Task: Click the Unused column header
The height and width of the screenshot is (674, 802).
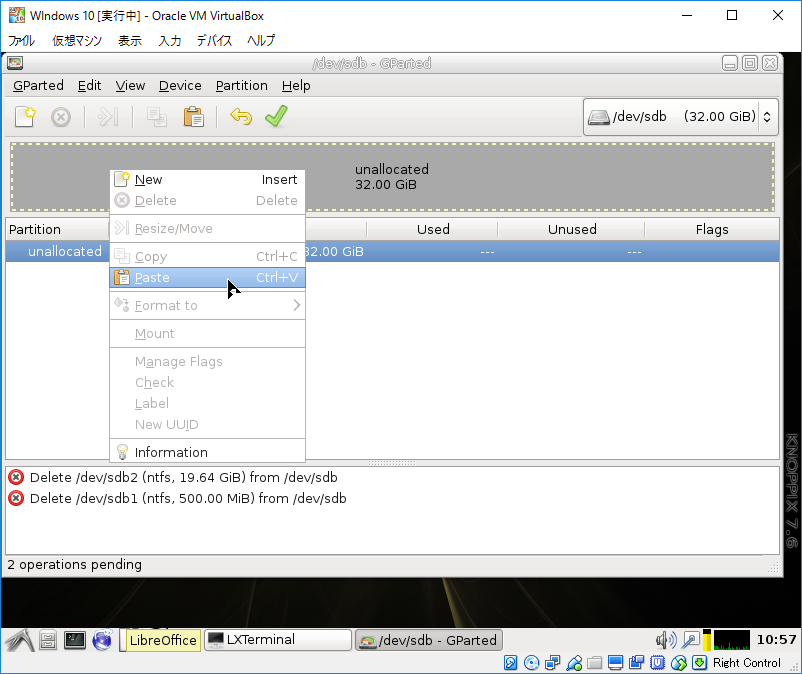Action: (x=572, y=229)
